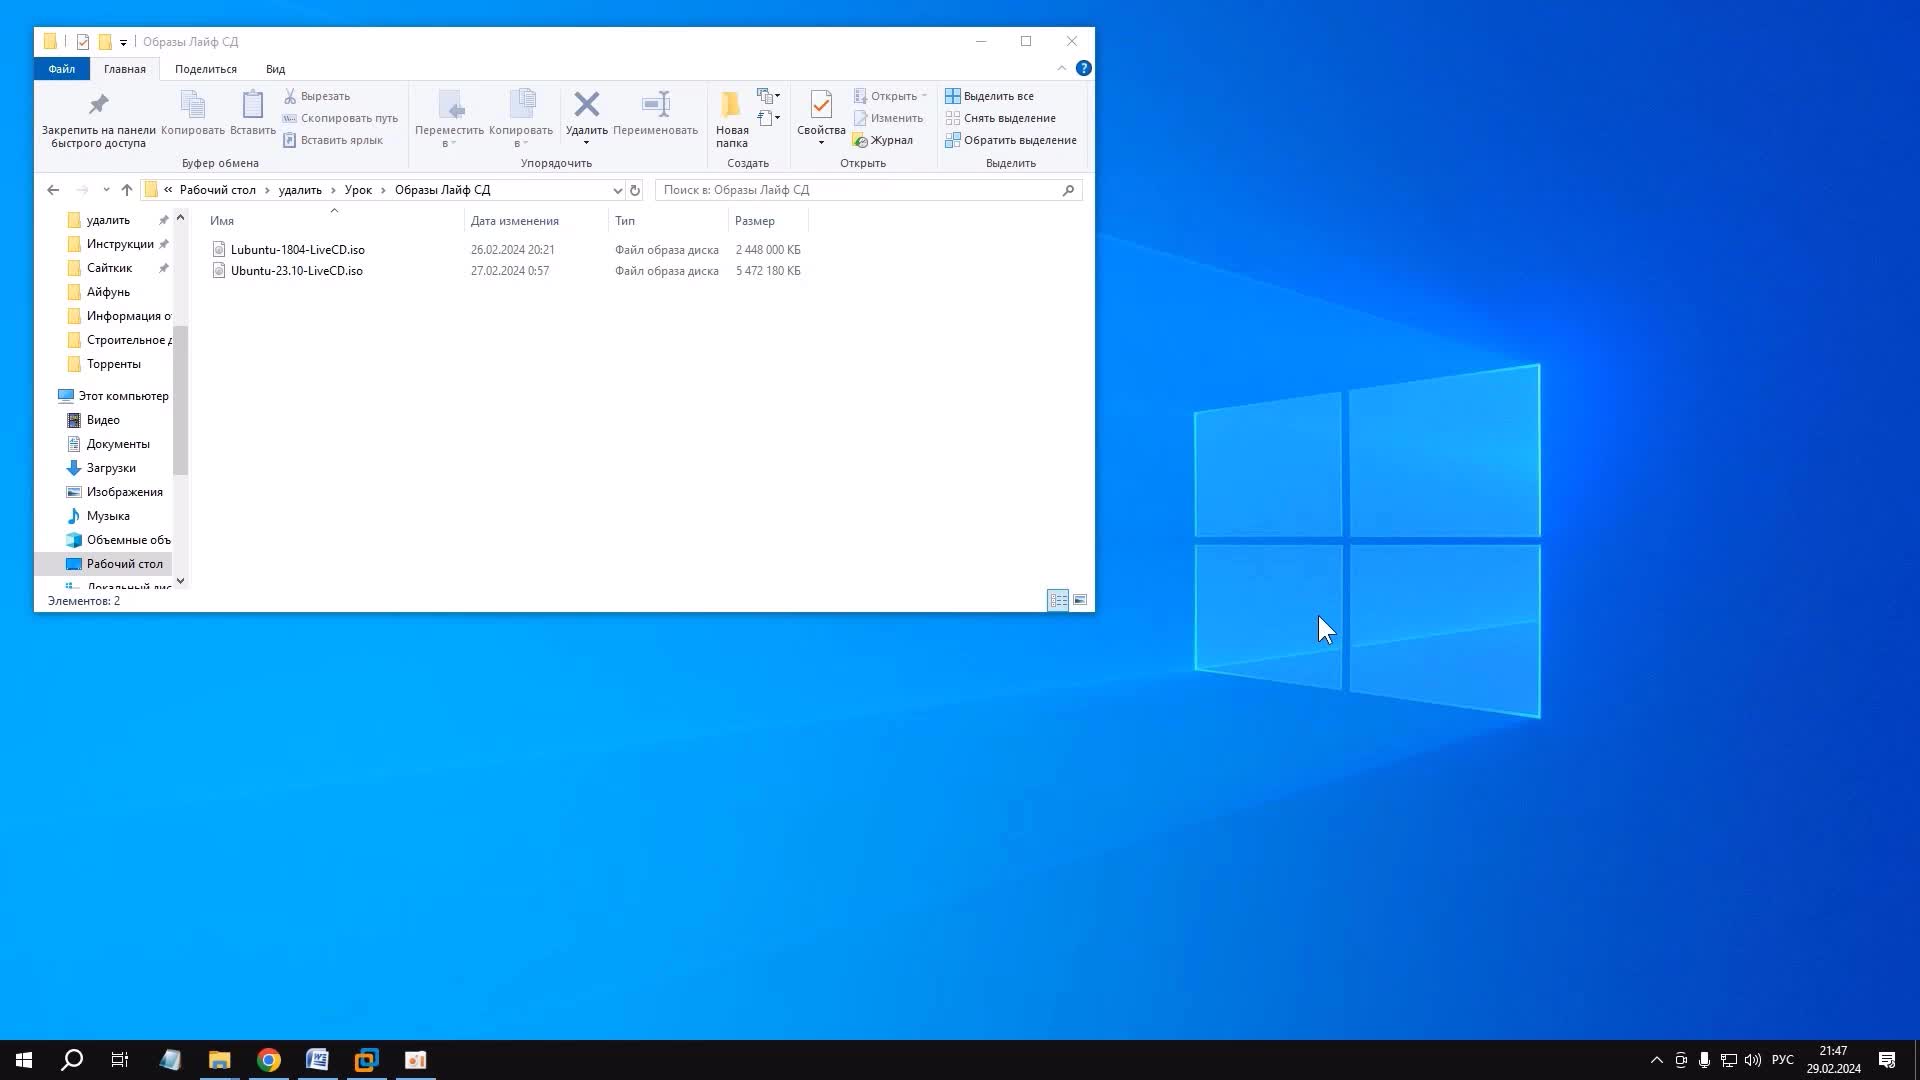This screenshot has height=1080, width=1920.
Task: Click the refresh icon beside address bar
Action: pyautogui.click(x=634, y=190)
